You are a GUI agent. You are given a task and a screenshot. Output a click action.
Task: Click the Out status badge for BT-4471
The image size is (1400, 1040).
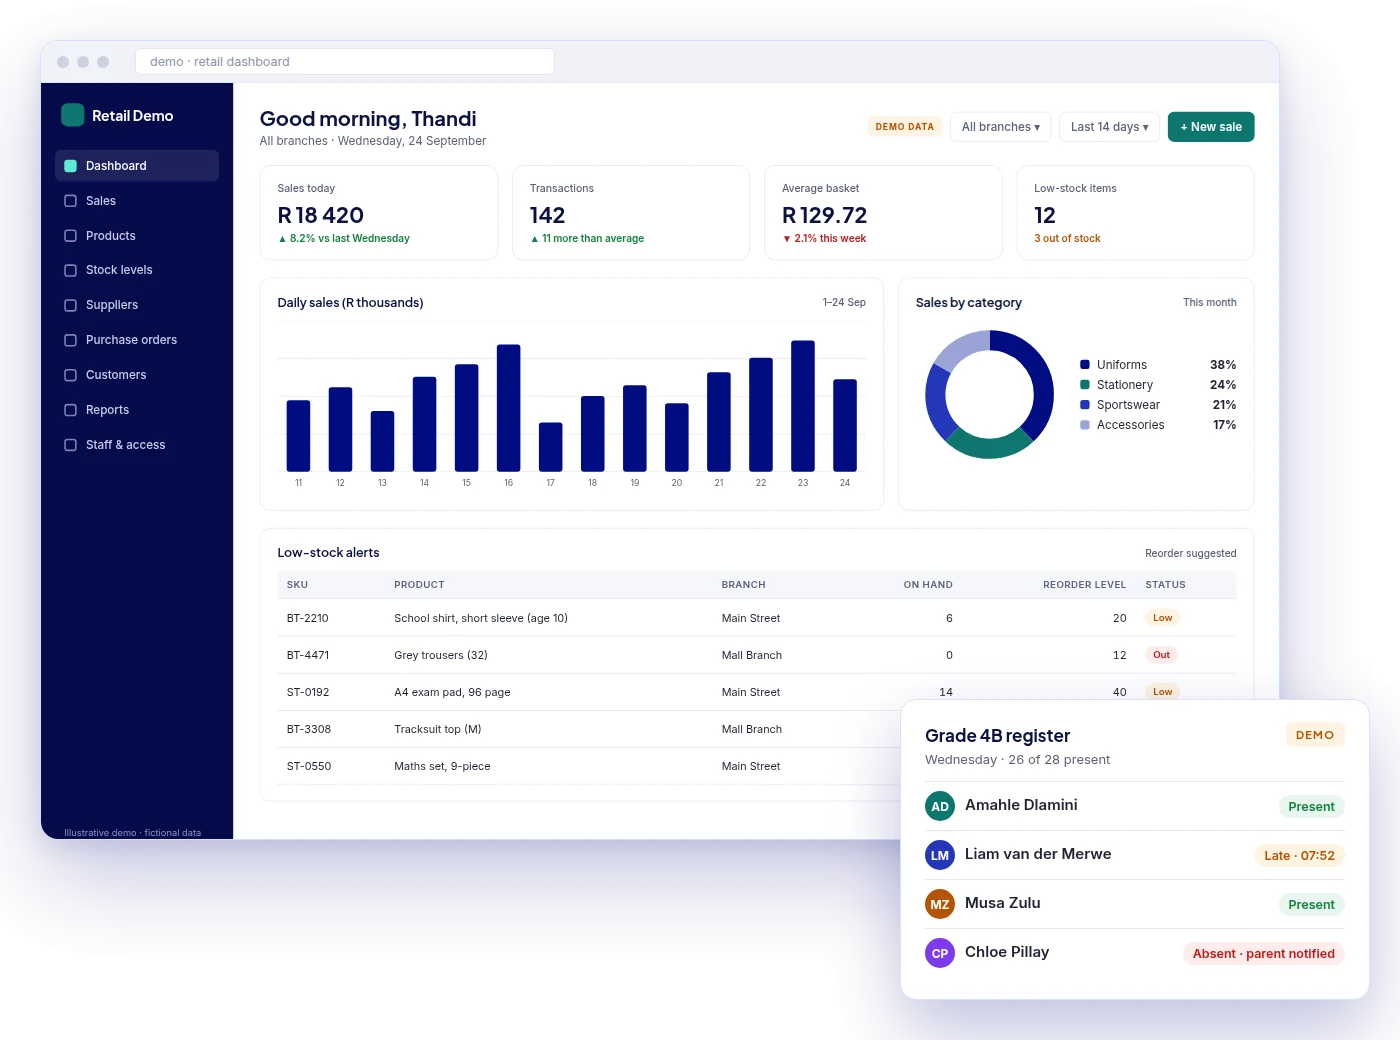tap(1161, 655)
